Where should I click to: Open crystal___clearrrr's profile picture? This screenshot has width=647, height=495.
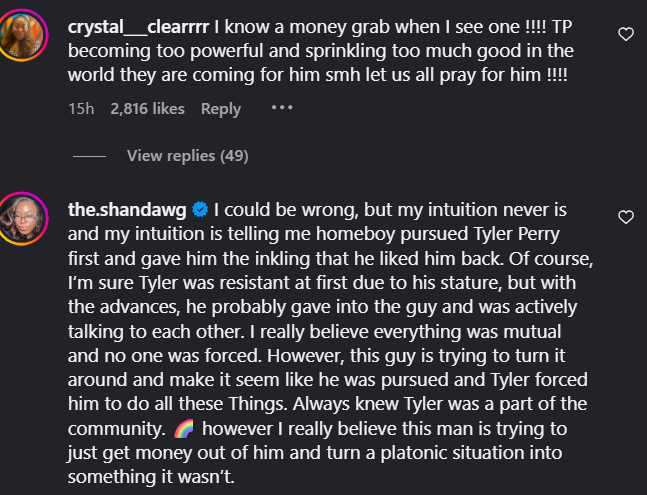coord(35,40)
